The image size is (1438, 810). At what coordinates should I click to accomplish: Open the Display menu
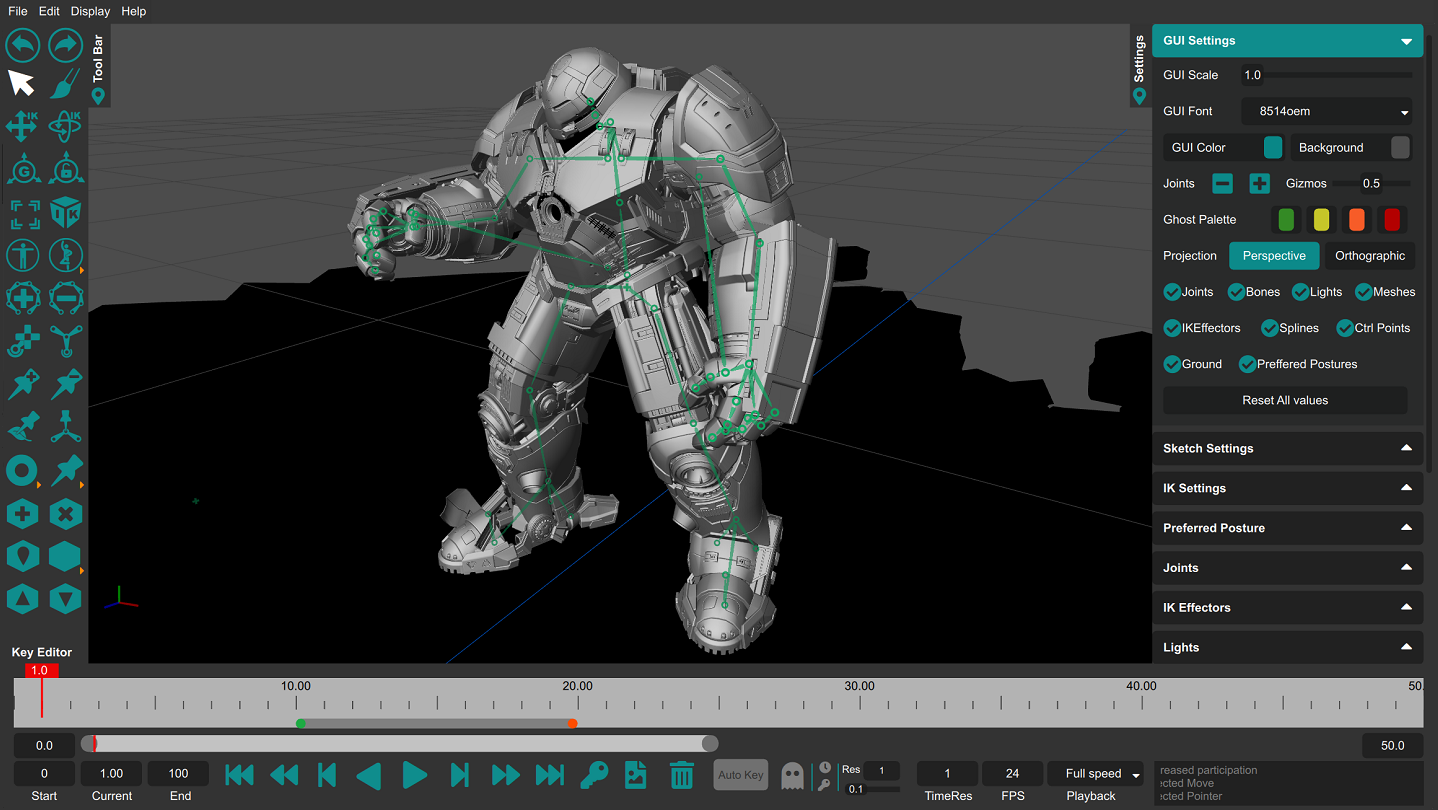click(90, 11)
